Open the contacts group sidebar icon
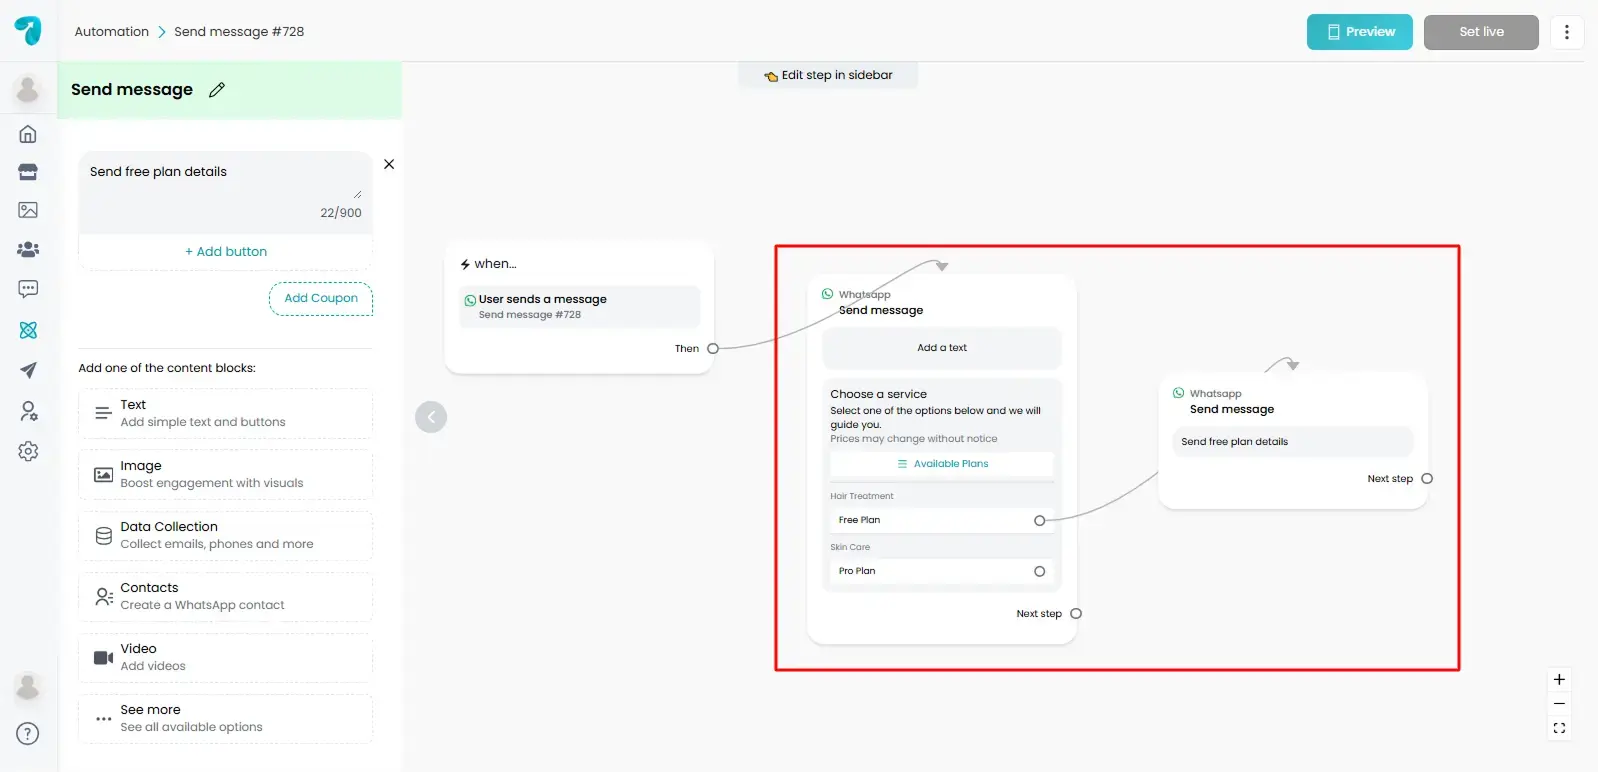 click(28, 249)
